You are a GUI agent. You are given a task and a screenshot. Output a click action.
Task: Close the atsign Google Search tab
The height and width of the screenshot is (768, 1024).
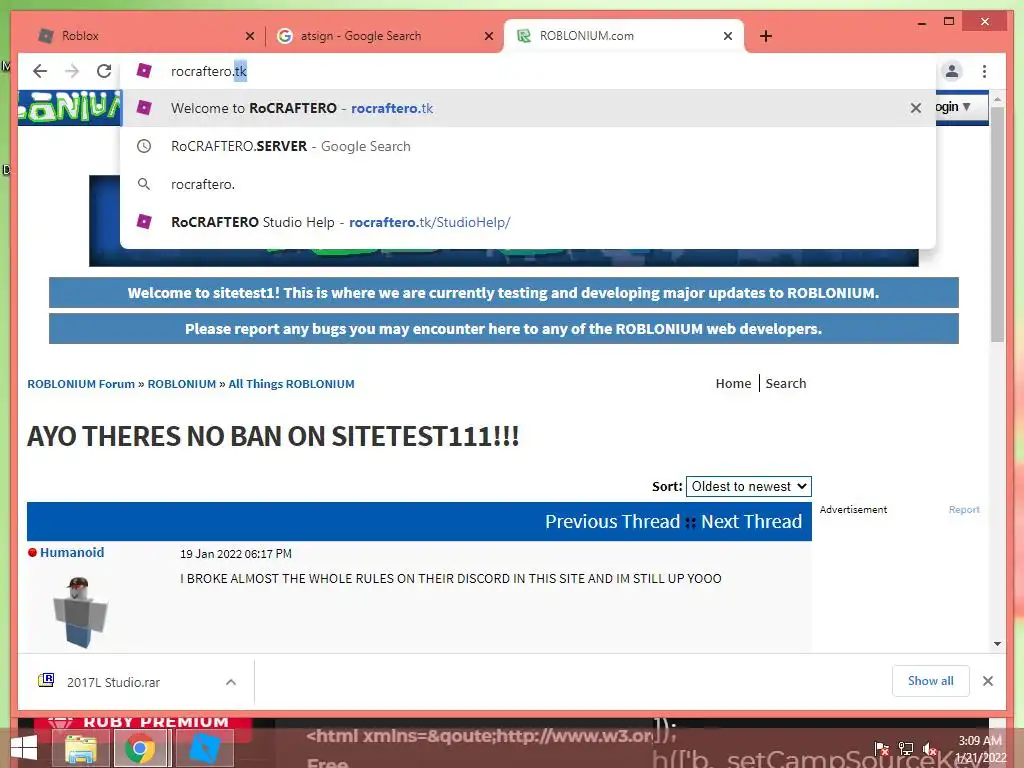[488, 36]
